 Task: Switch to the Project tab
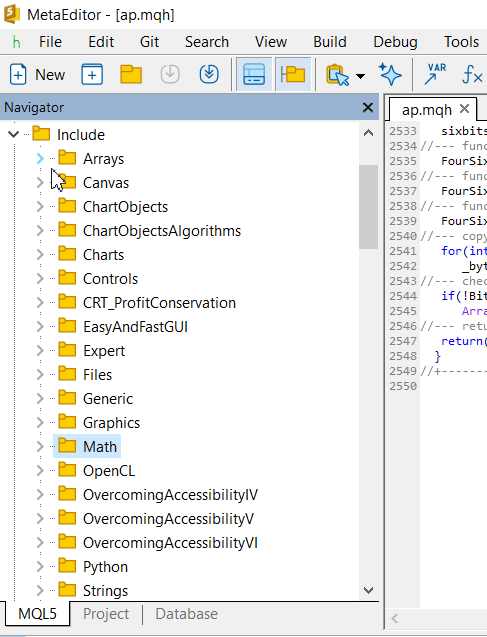[106, 614]
